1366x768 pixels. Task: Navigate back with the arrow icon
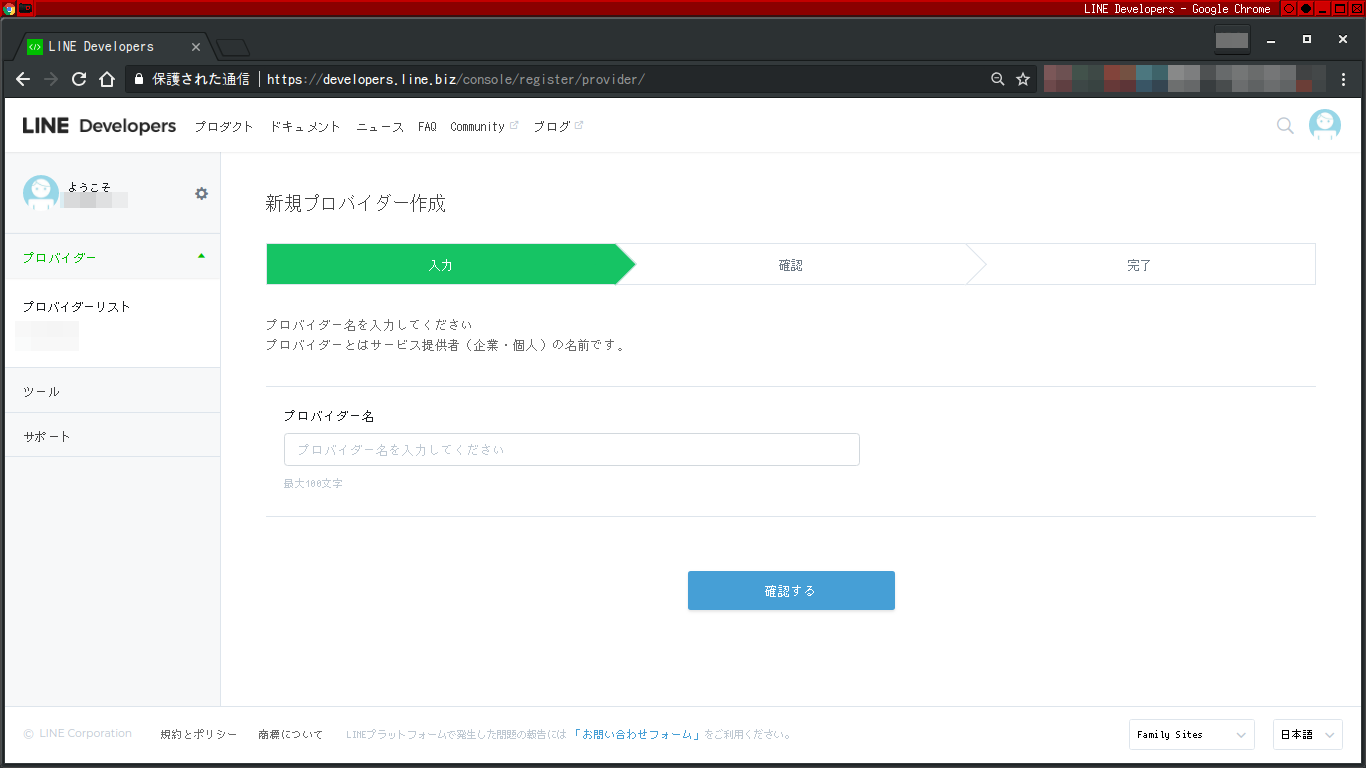pos(22,79)
